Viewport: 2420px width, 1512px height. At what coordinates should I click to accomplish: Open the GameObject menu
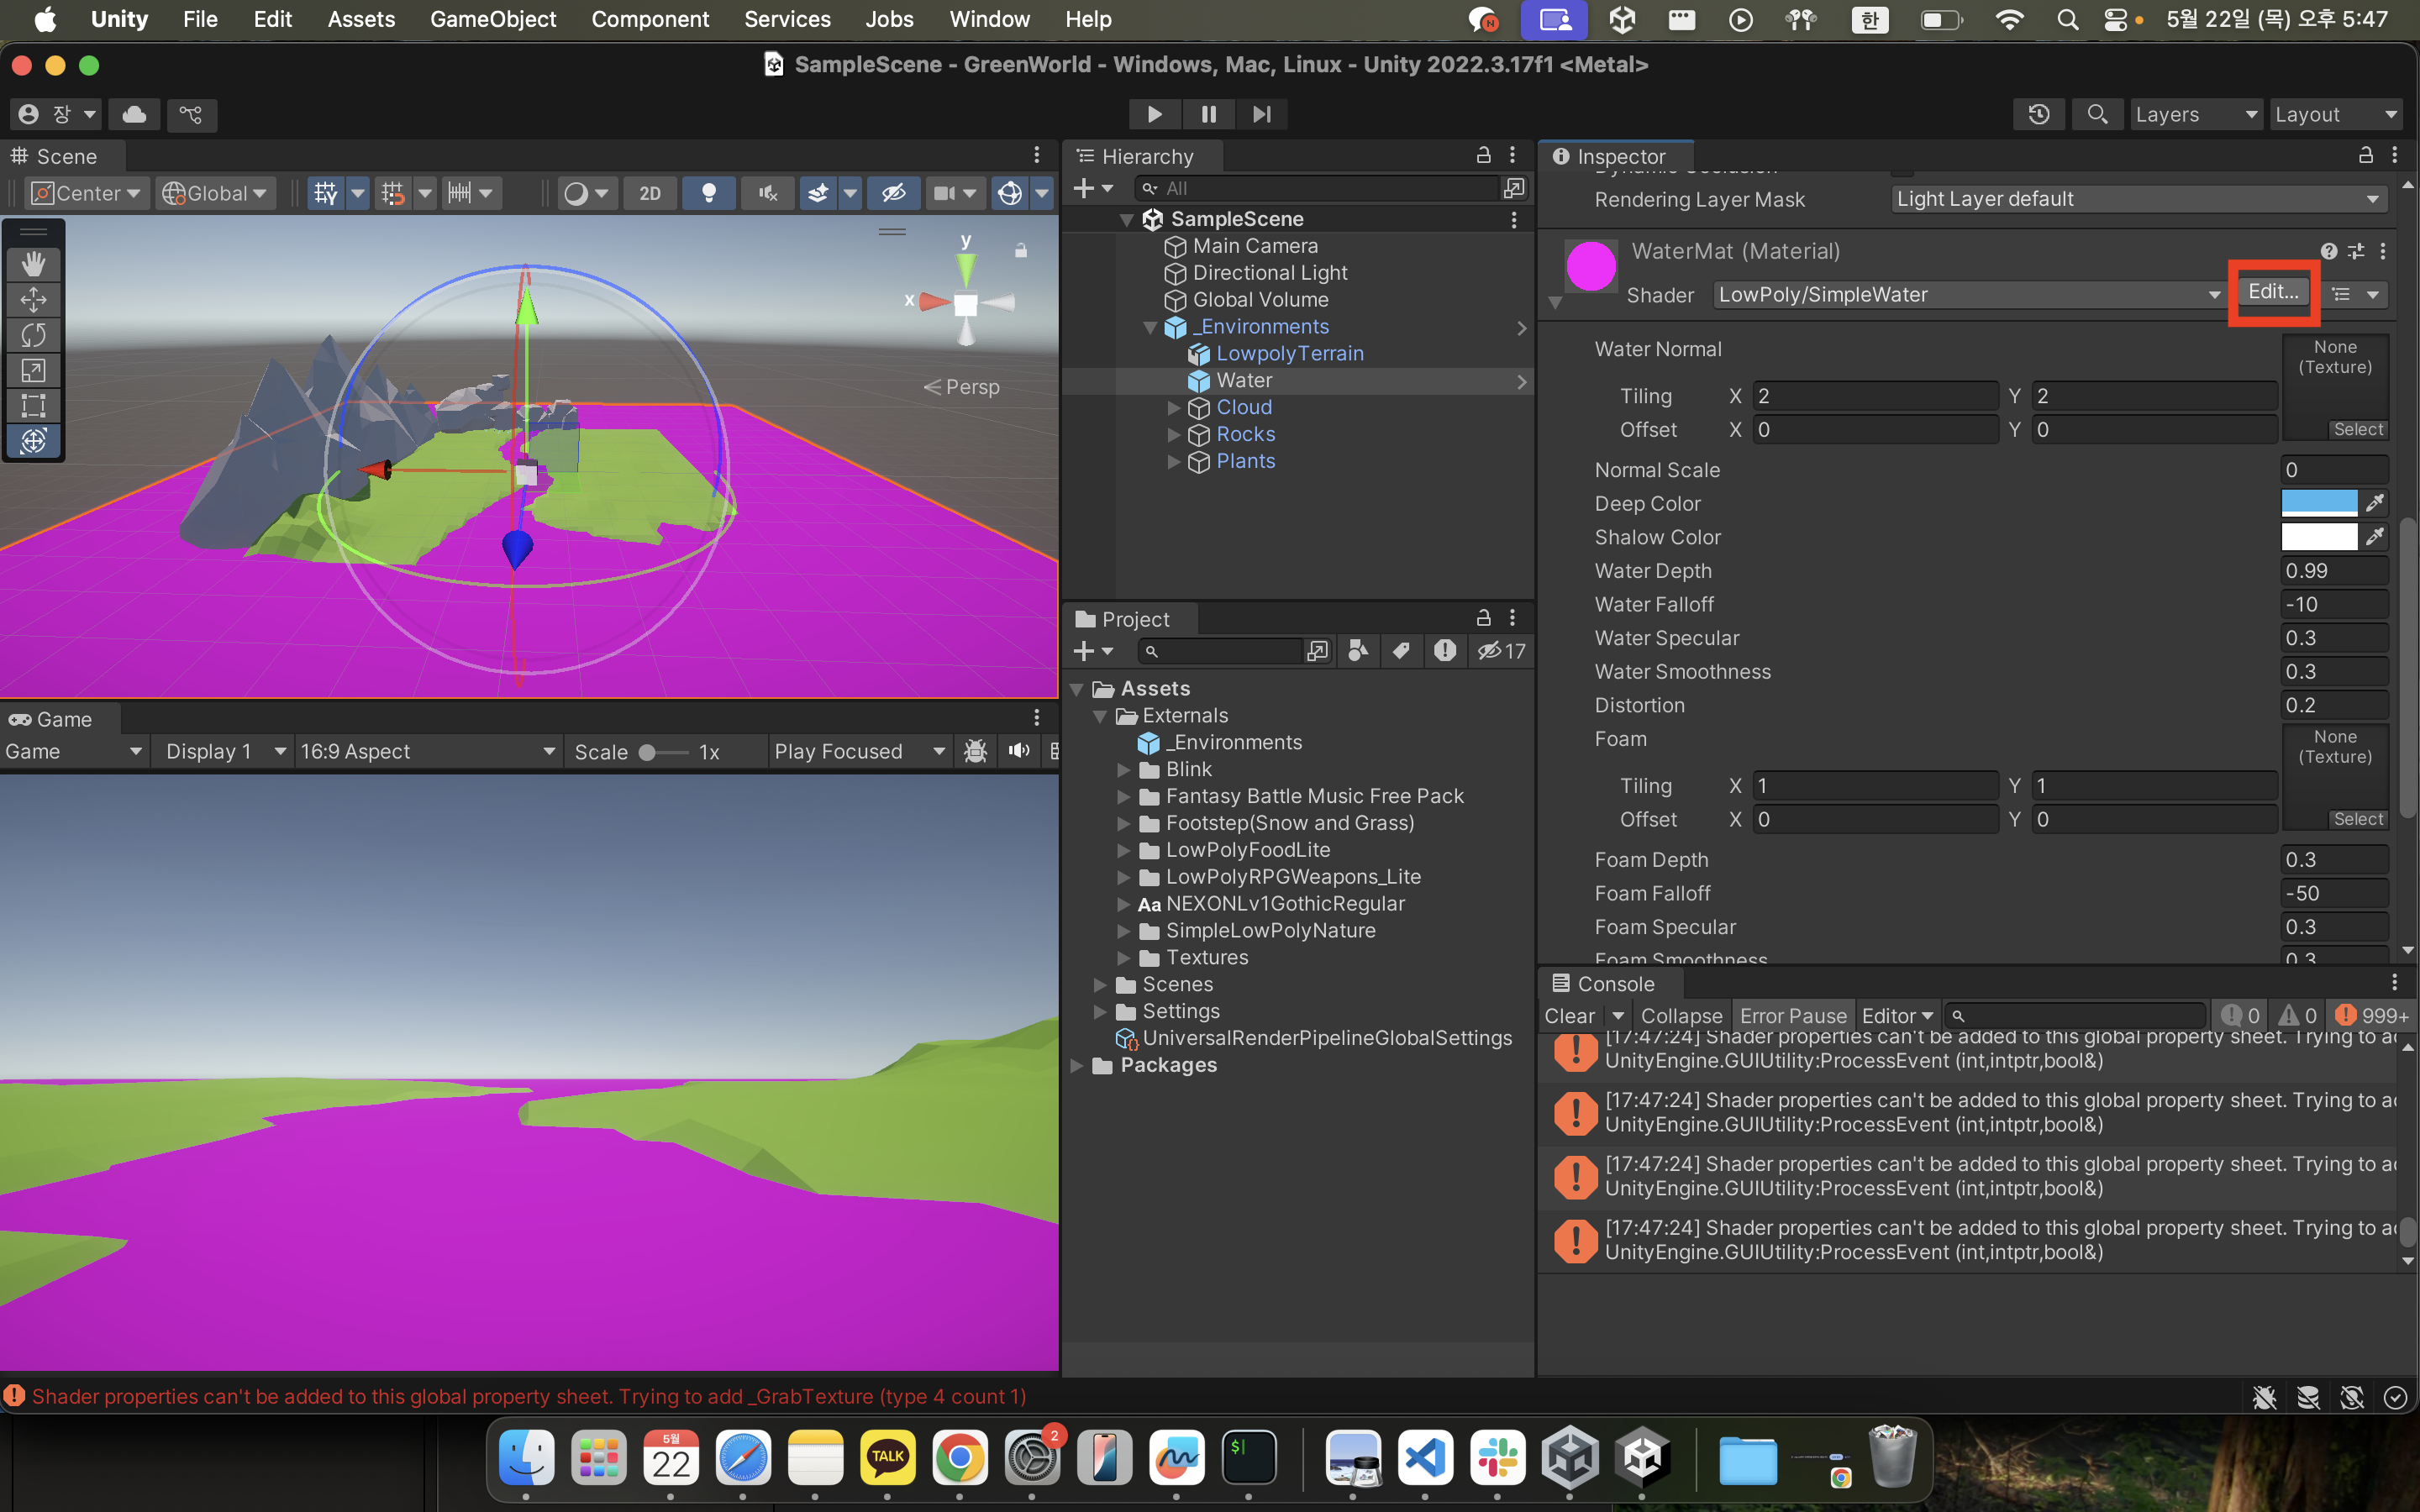click(x=493, y=19)
